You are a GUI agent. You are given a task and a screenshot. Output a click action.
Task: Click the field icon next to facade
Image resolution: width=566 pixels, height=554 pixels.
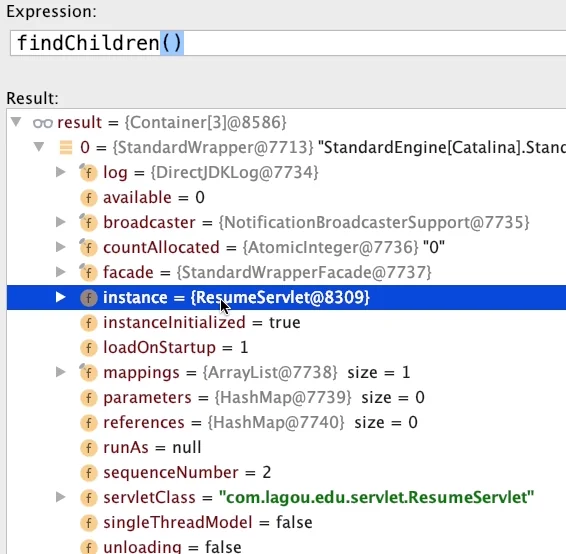(88, 272)
